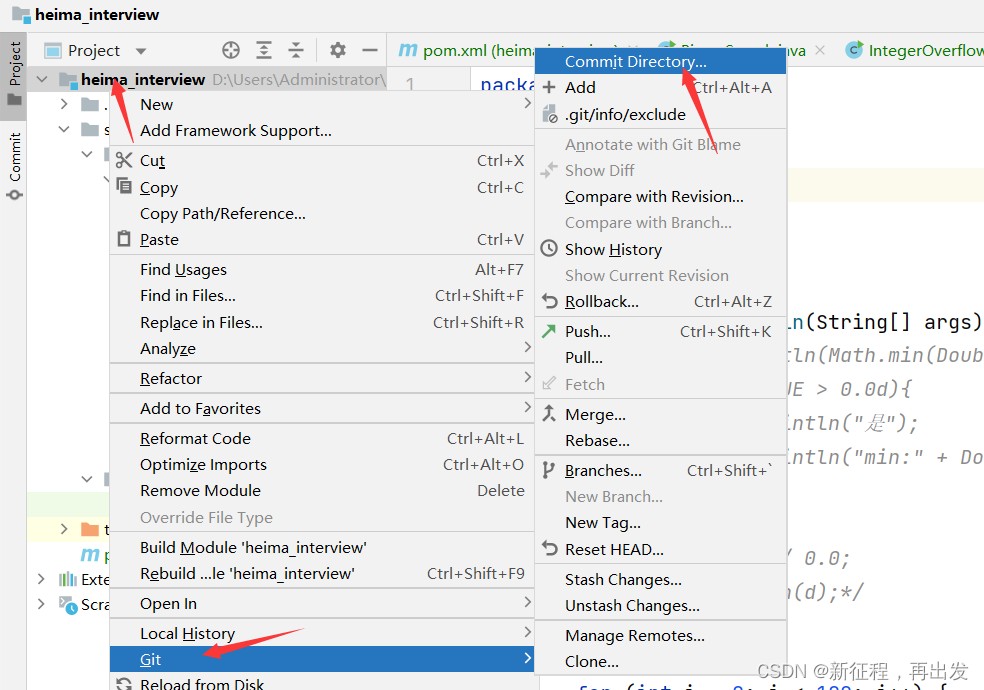Select Compare with Revision...

pyautogui.click(x=661, y=196)
